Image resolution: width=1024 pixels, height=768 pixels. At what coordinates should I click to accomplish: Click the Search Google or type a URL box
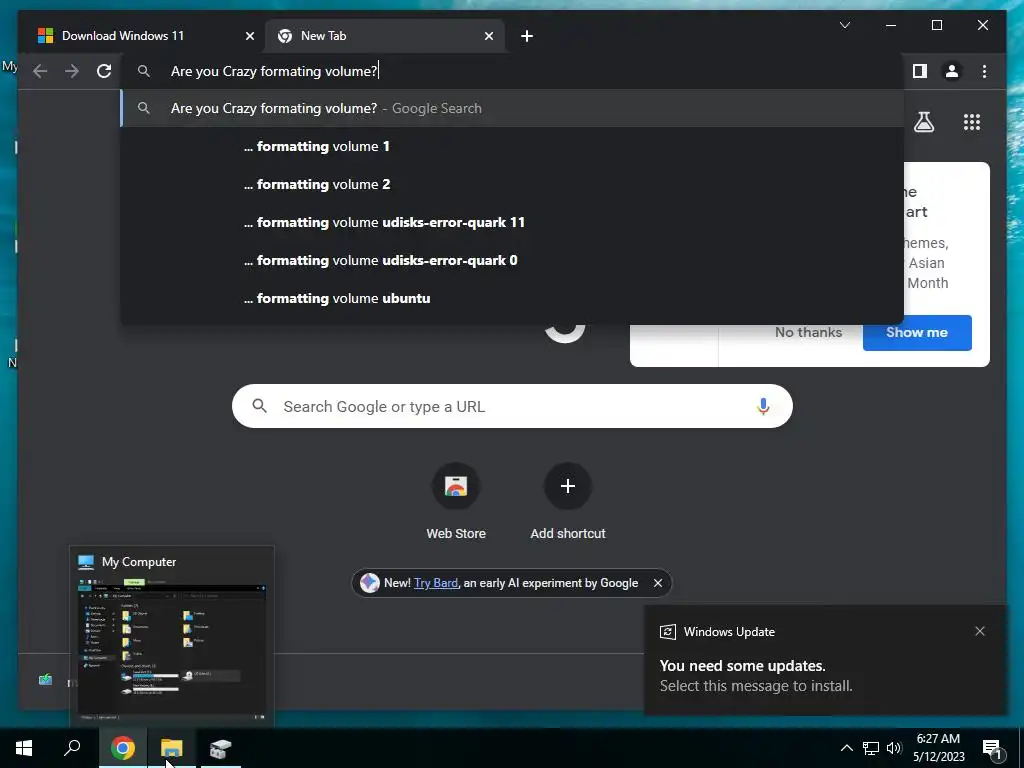[512, 406]
